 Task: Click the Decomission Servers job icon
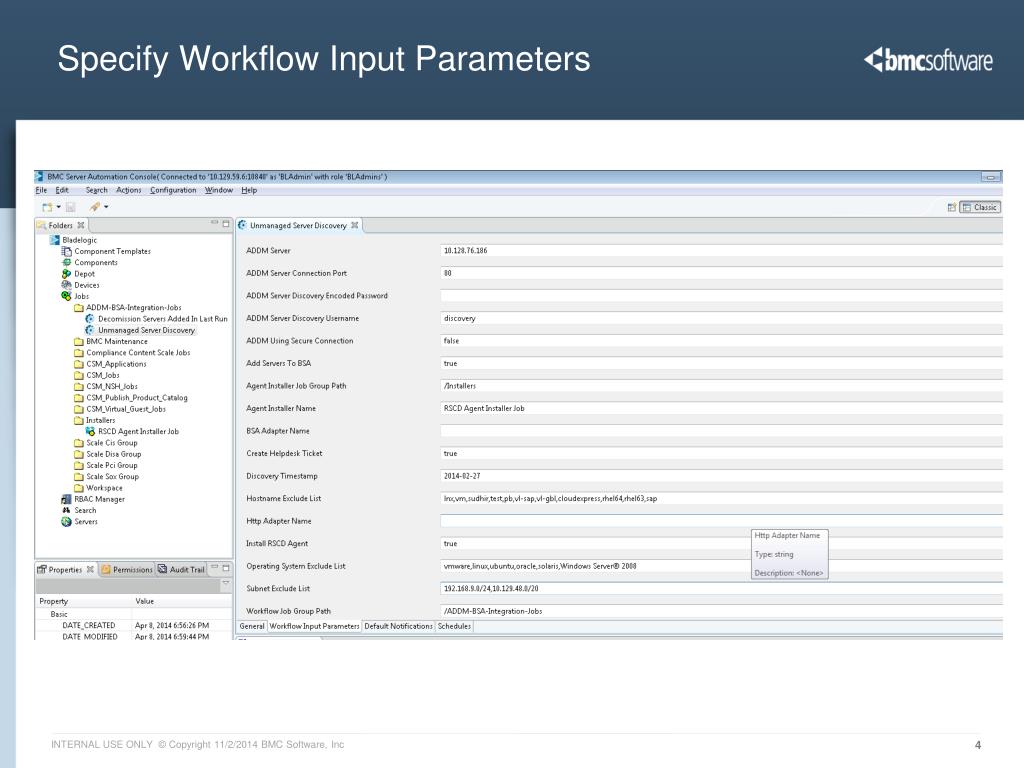90,319
